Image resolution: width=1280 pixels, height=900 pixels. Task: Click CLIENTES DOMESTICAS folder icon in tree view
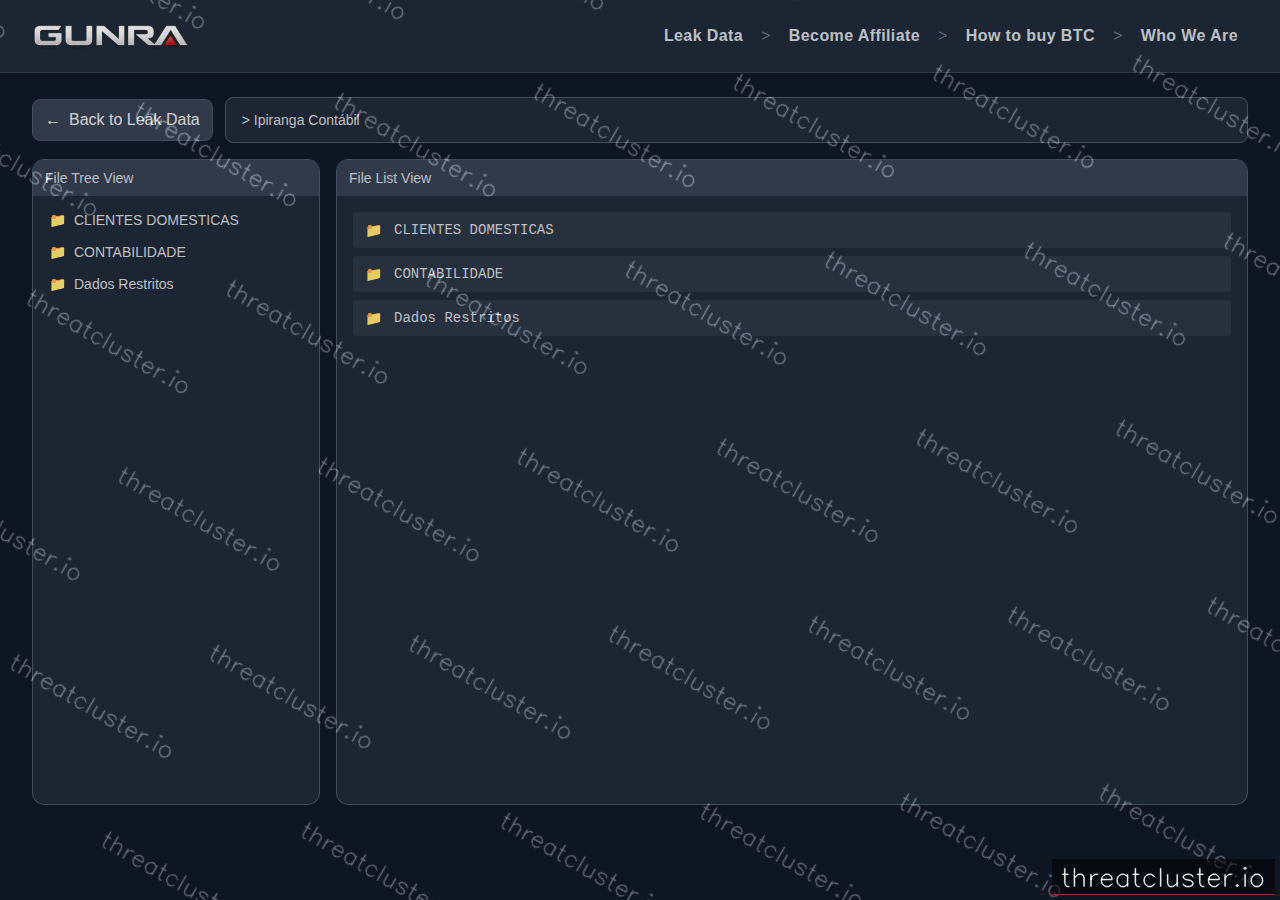tap(57, 220)
